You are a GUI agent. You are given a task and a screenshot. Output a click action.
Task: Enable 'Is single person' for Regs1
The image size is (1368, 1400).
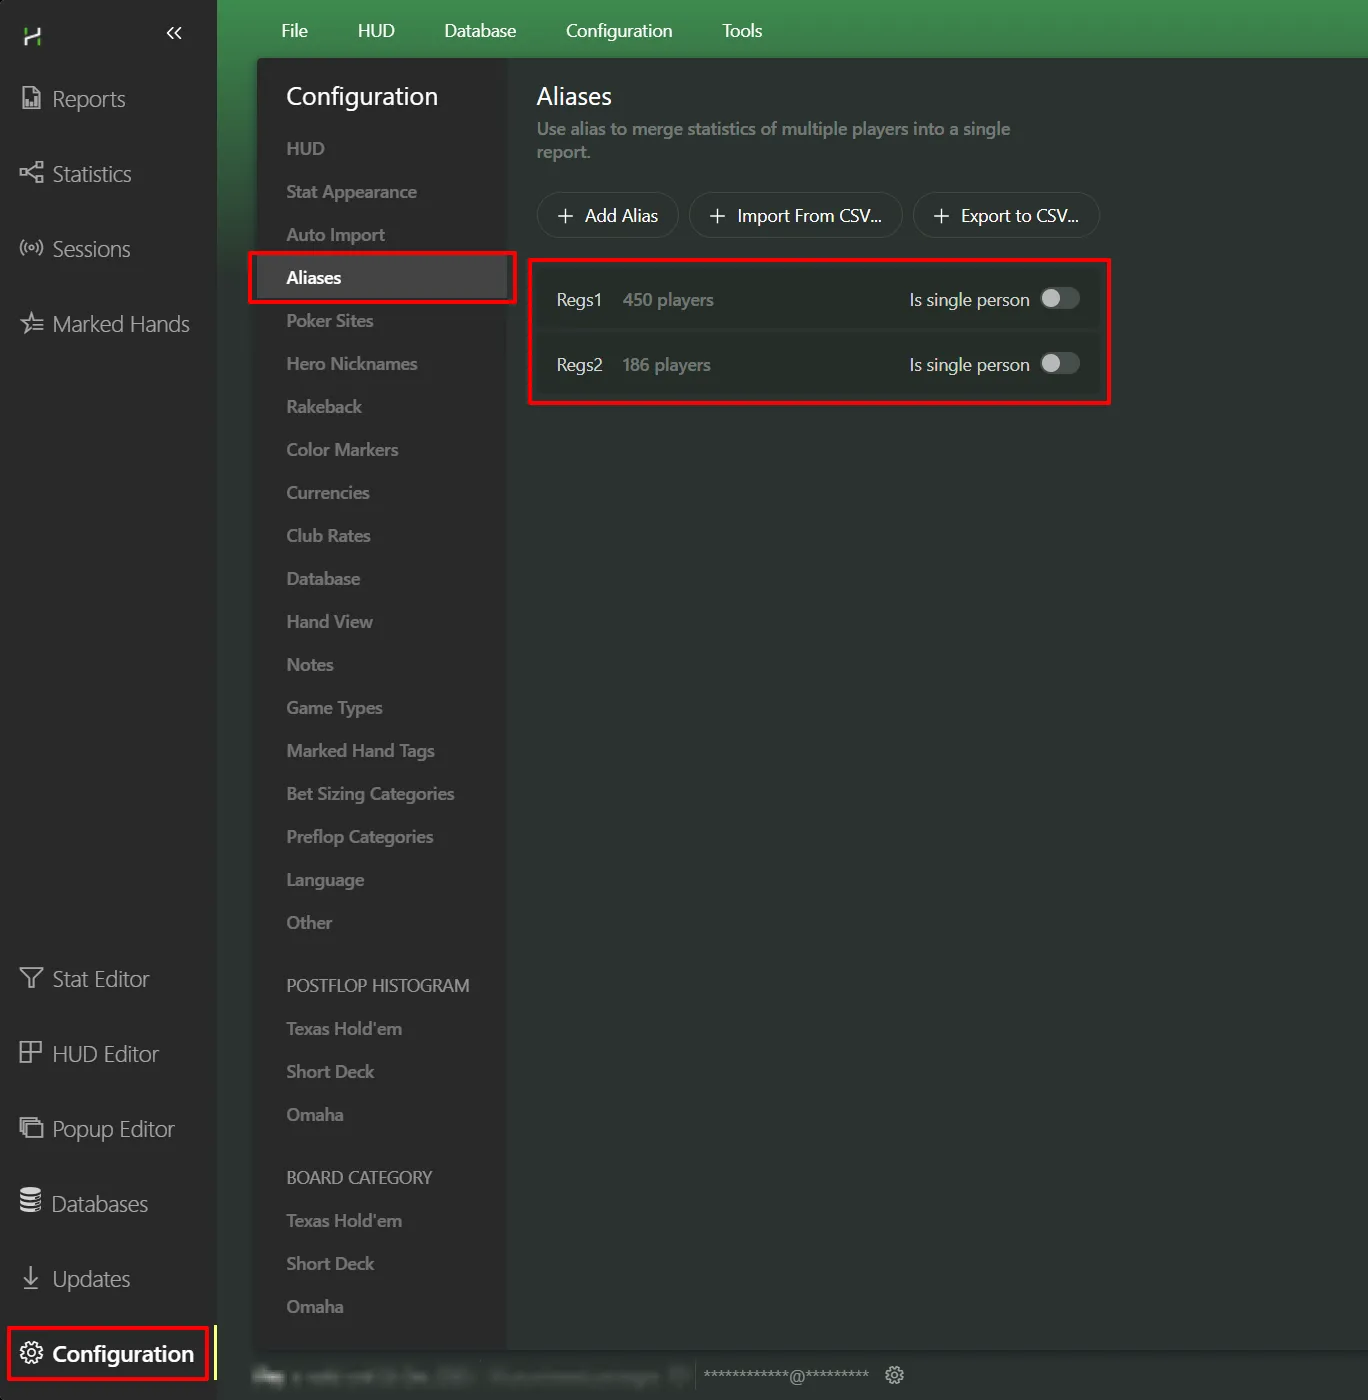pyautogui.click(x=1059, y=299)
